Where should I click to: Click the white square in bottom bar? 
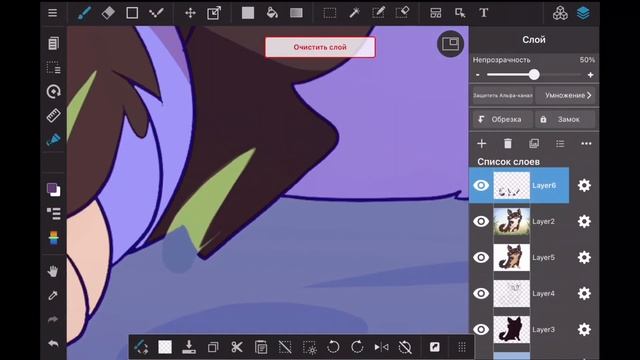click(x=165, y=347)
